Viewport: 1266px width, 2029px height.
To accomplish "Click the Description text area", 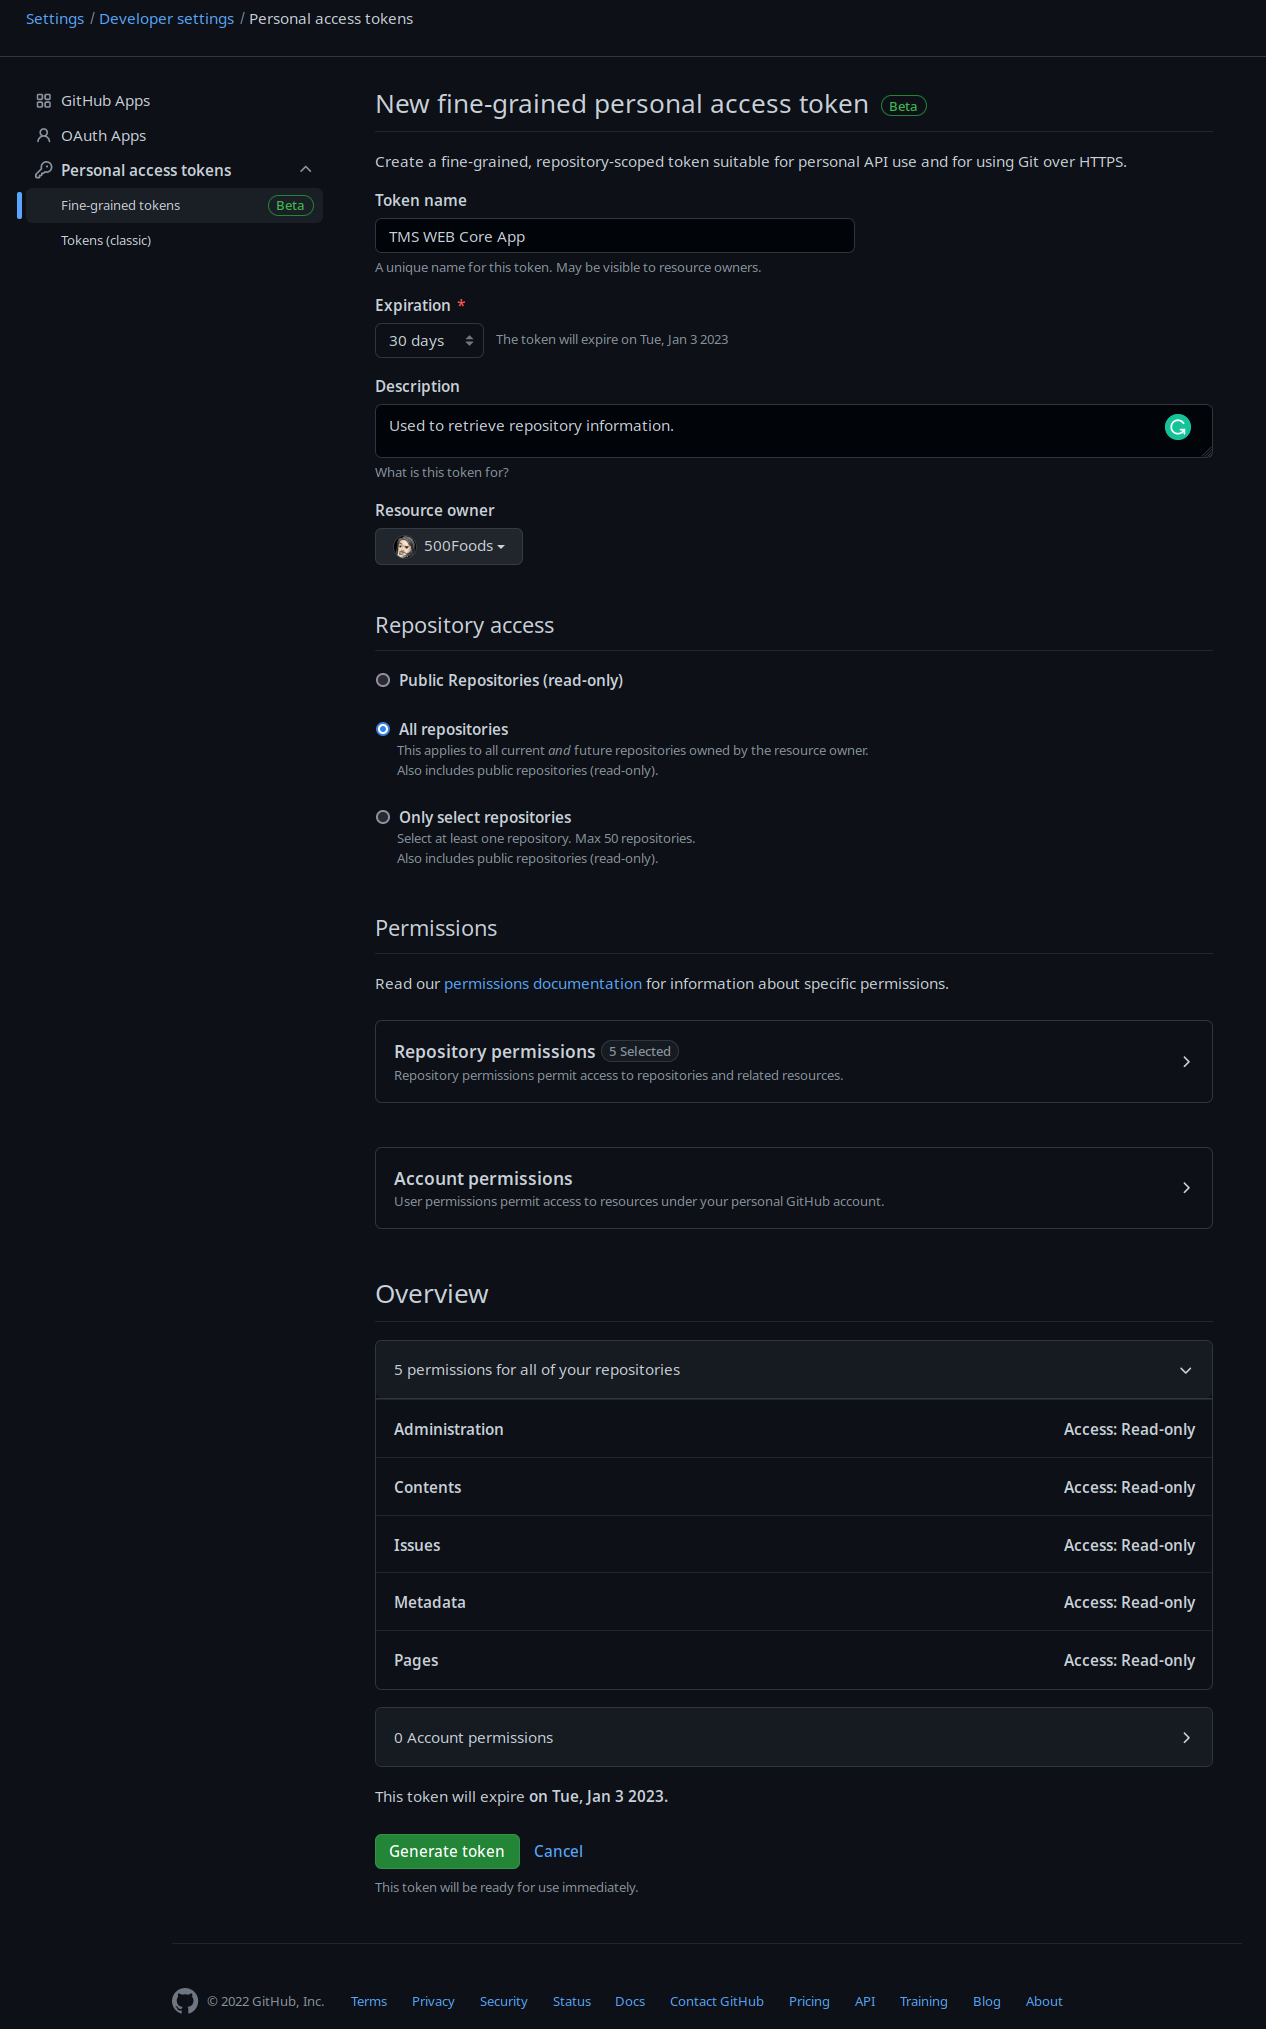I will pyautogui.click(x=794, y=431).
